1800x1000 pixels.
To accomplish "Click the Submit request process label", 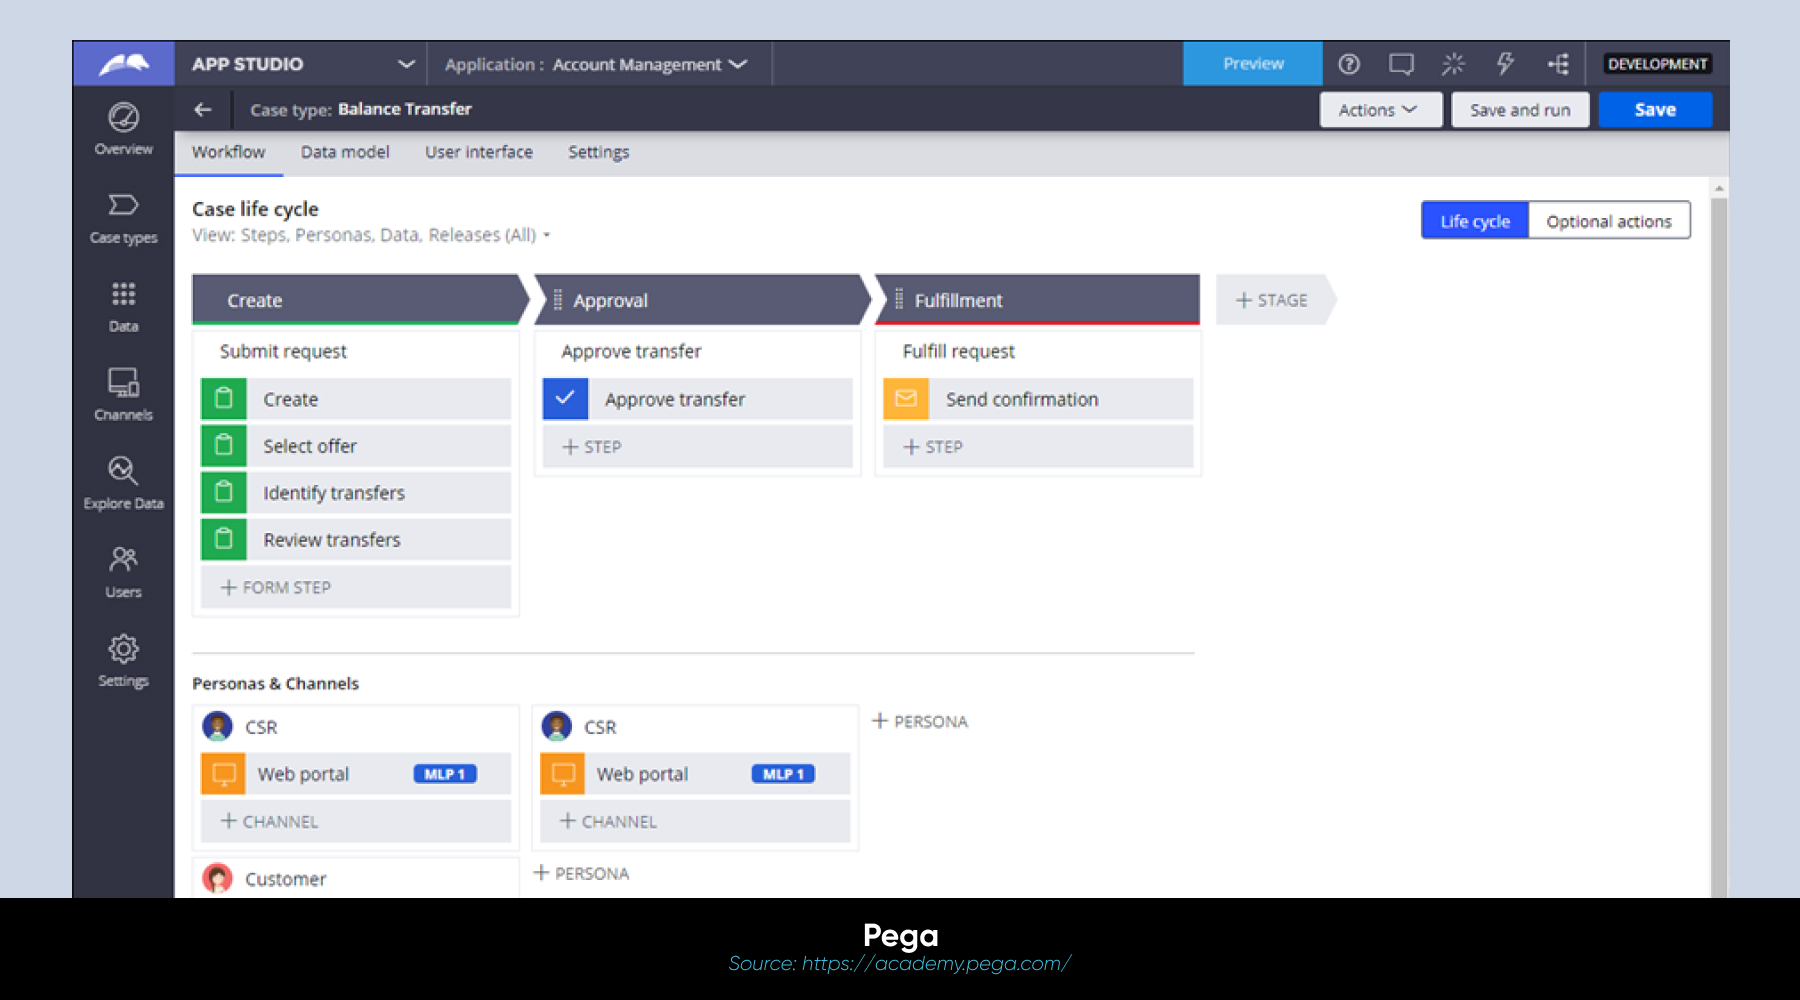I will (283, 351).
